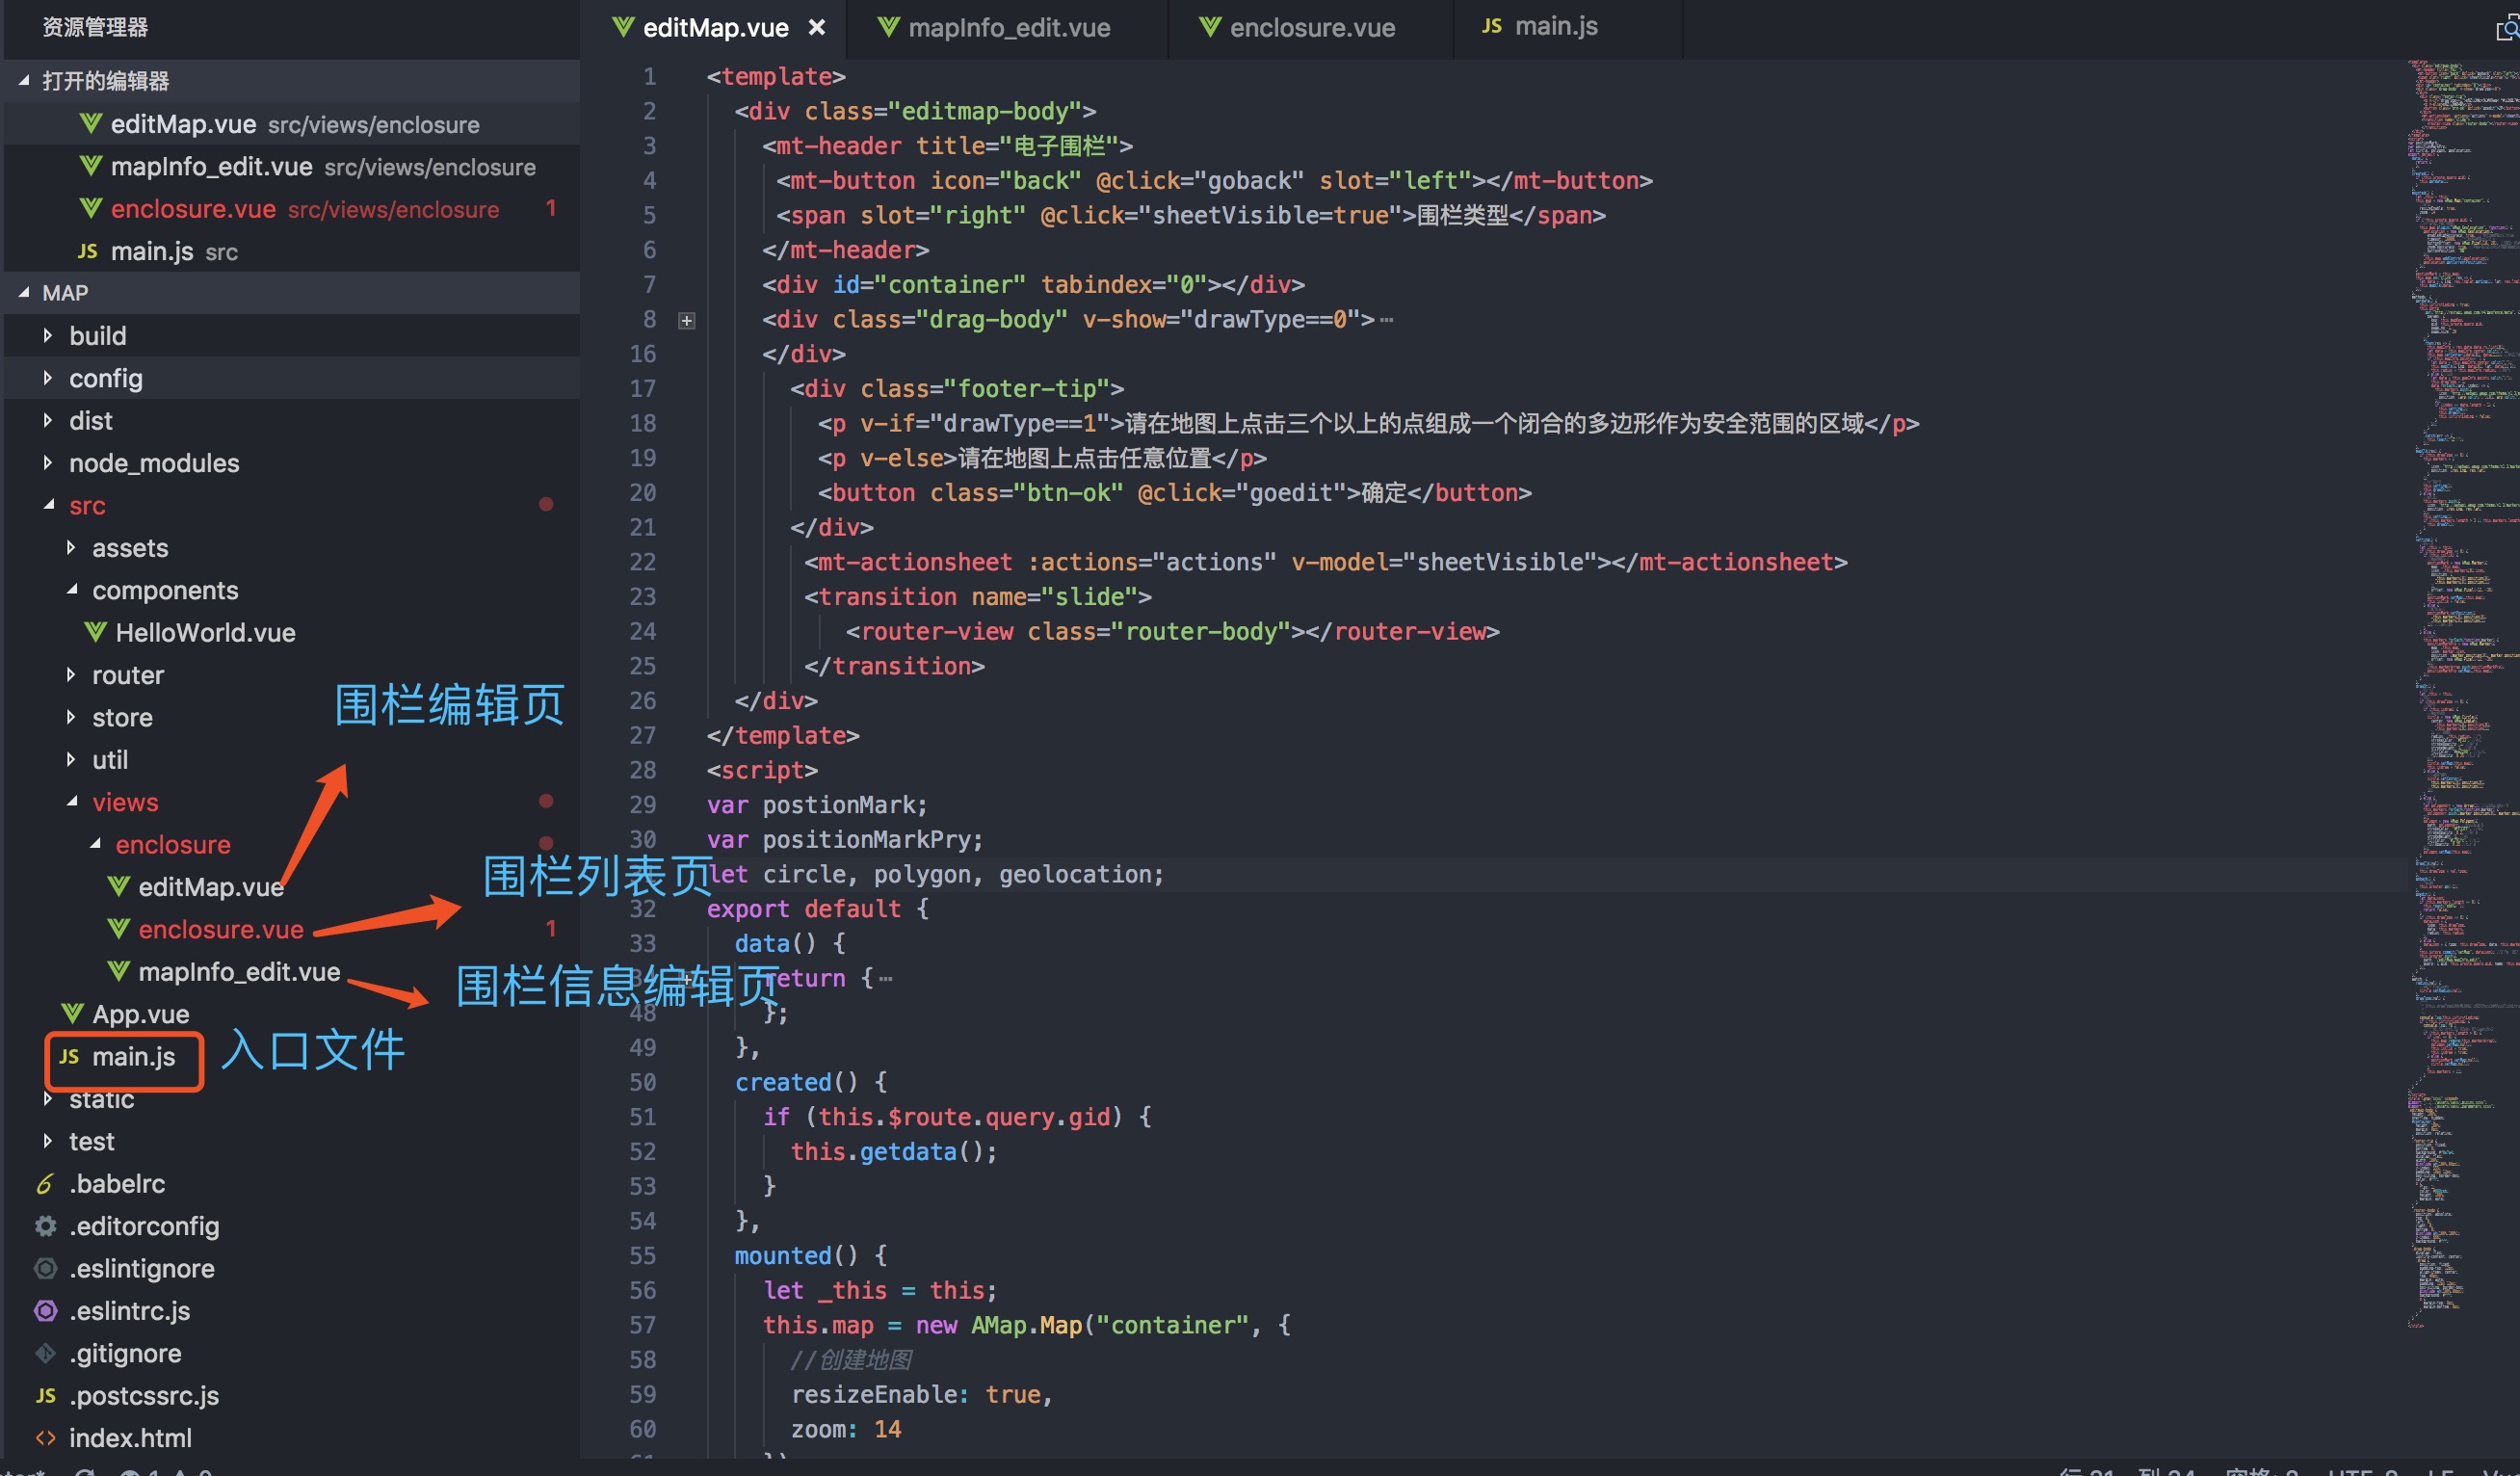Click Vue icon of HelloWorld.vue in tree
This screenshot has height=1476, width=2520.
95,632
